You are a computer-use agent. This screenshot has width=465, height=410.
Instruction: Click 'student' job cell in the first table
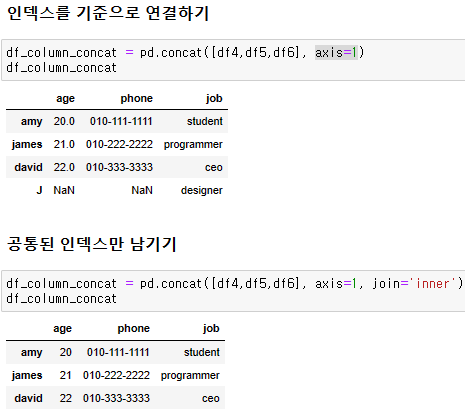pos(205,121)
